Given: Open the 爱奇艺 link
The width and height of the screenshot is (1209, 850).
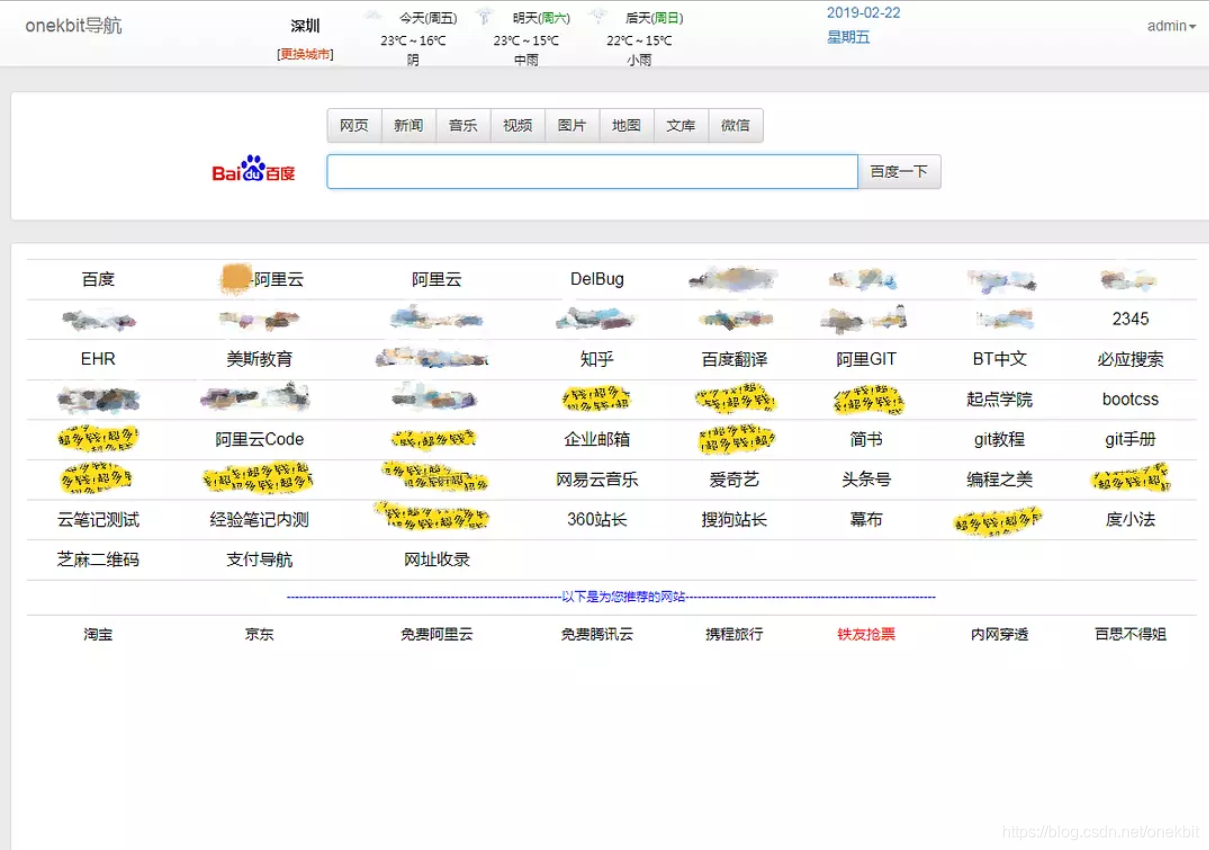Looking at the screenshot, I should coord(734,479).
